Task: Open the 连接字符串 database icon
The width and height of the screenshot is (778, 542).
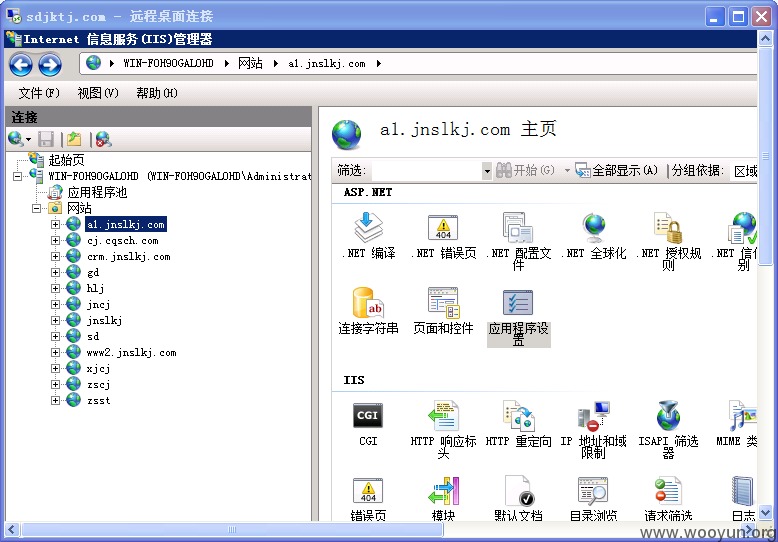Action: [x=368, y=303]
